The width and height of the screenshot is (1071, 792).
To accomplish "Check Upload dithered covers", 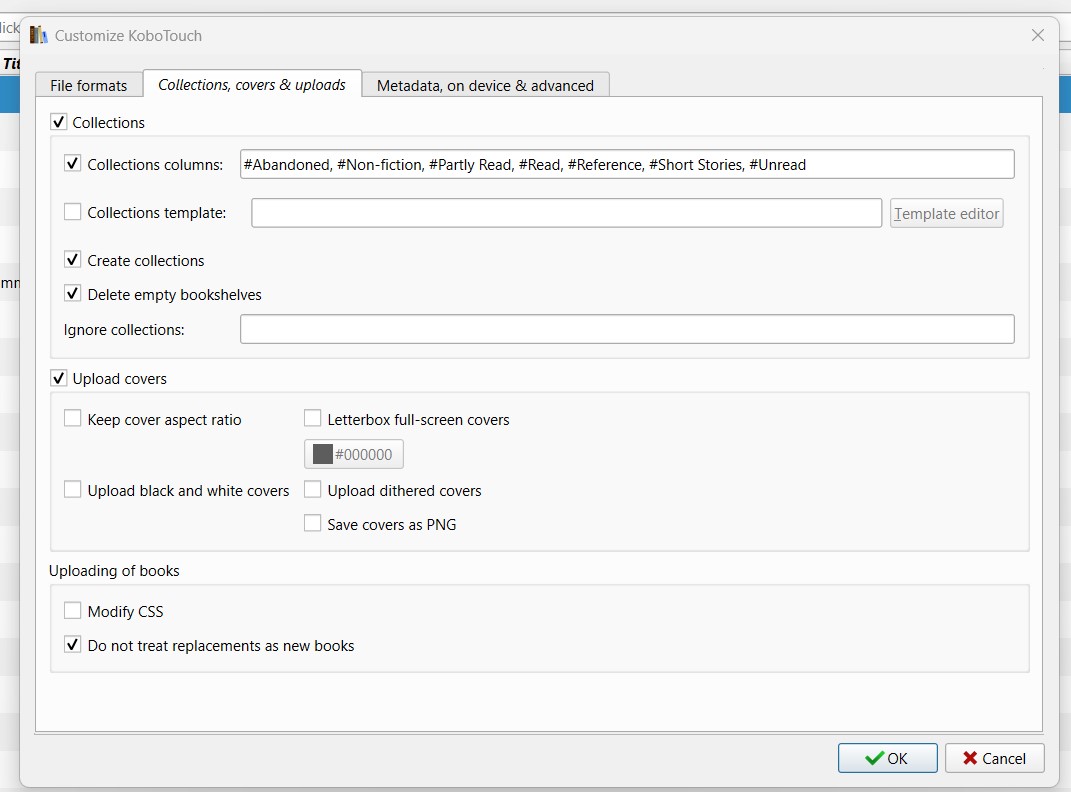I will (x=313, y=490).
